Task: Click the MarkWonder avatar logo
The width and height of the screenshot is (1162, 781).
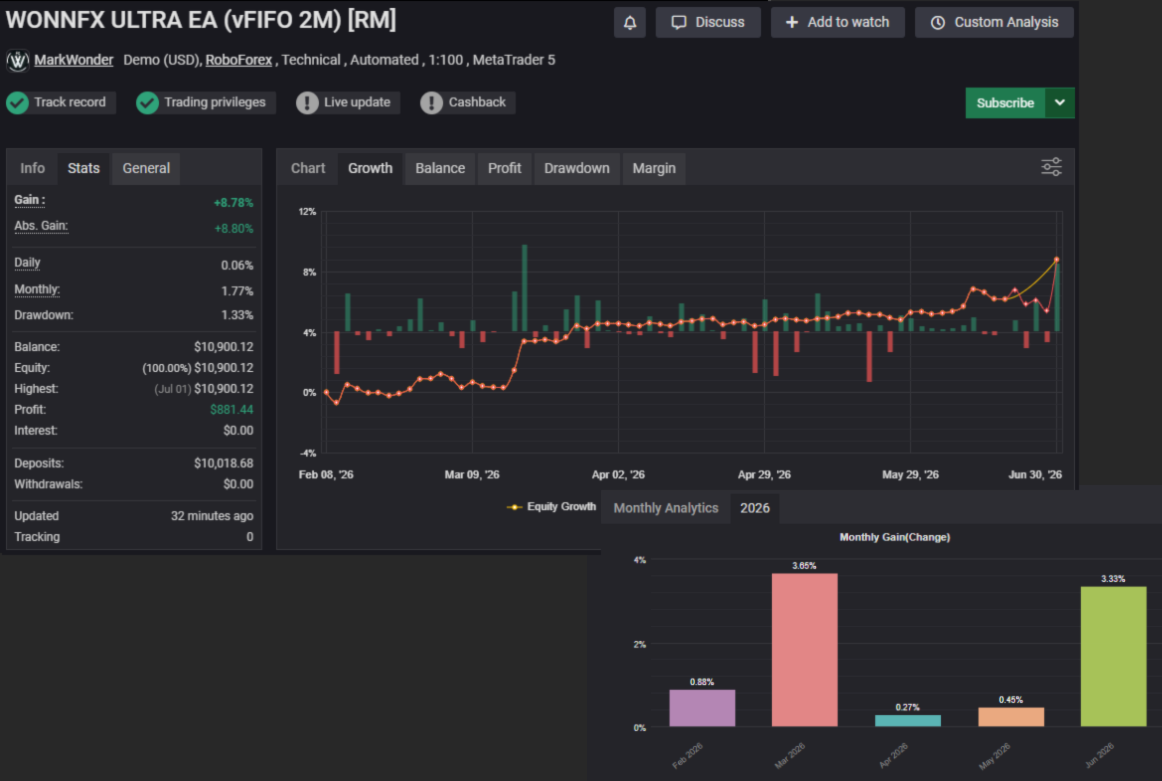Action: 18,60
